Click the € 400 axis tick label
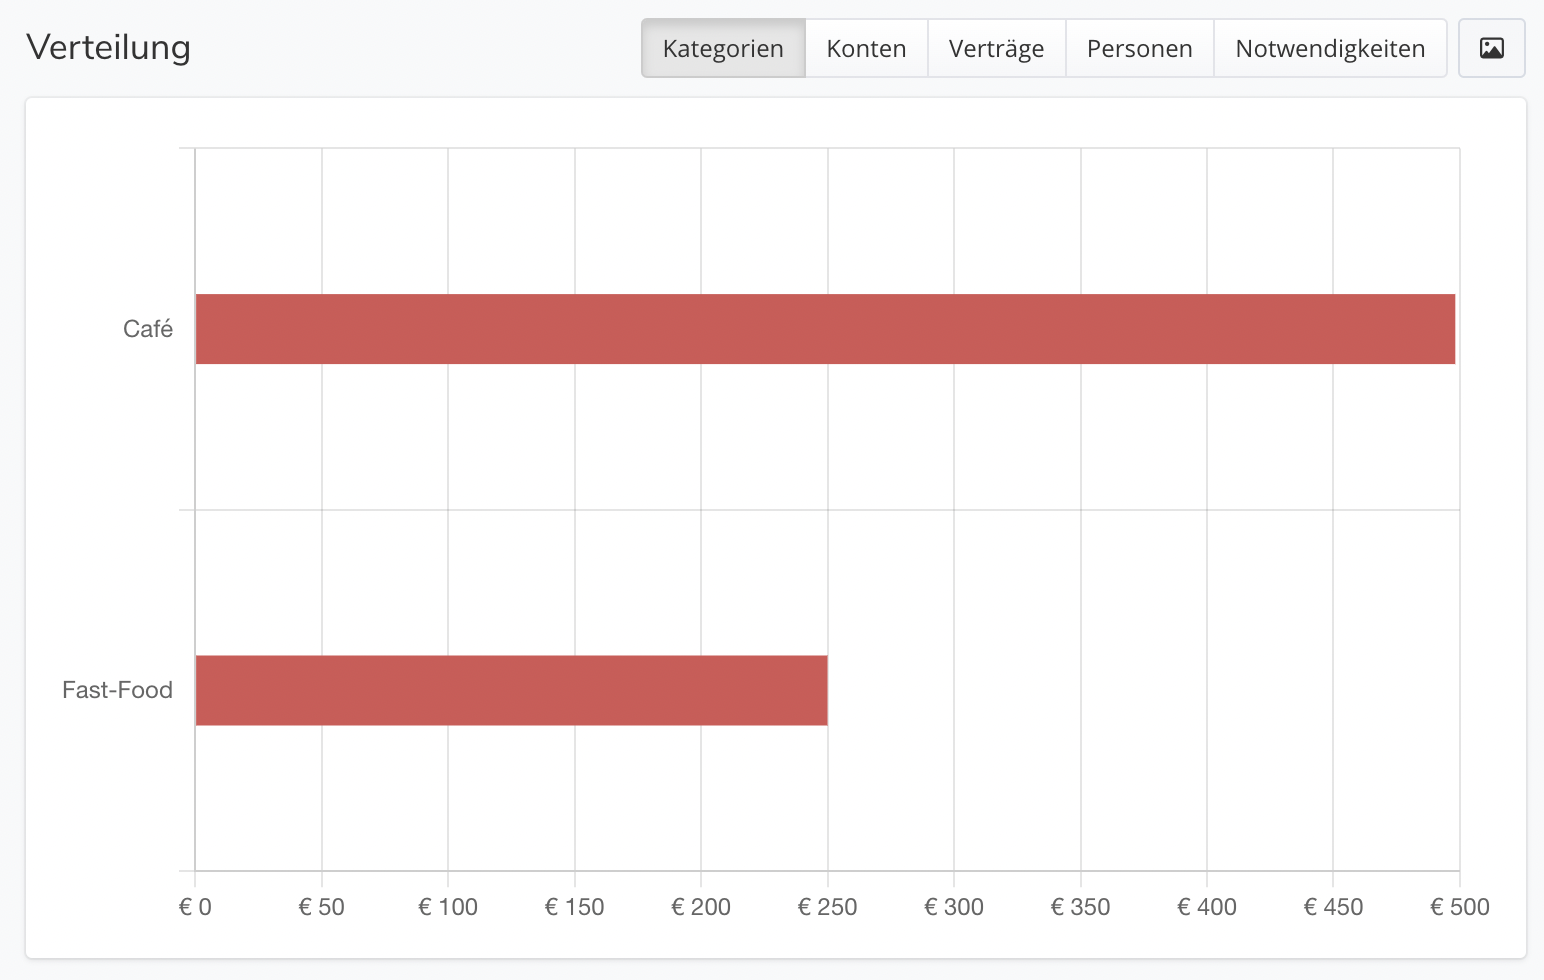This screenshot has height=980, width=1544. 1207,907
